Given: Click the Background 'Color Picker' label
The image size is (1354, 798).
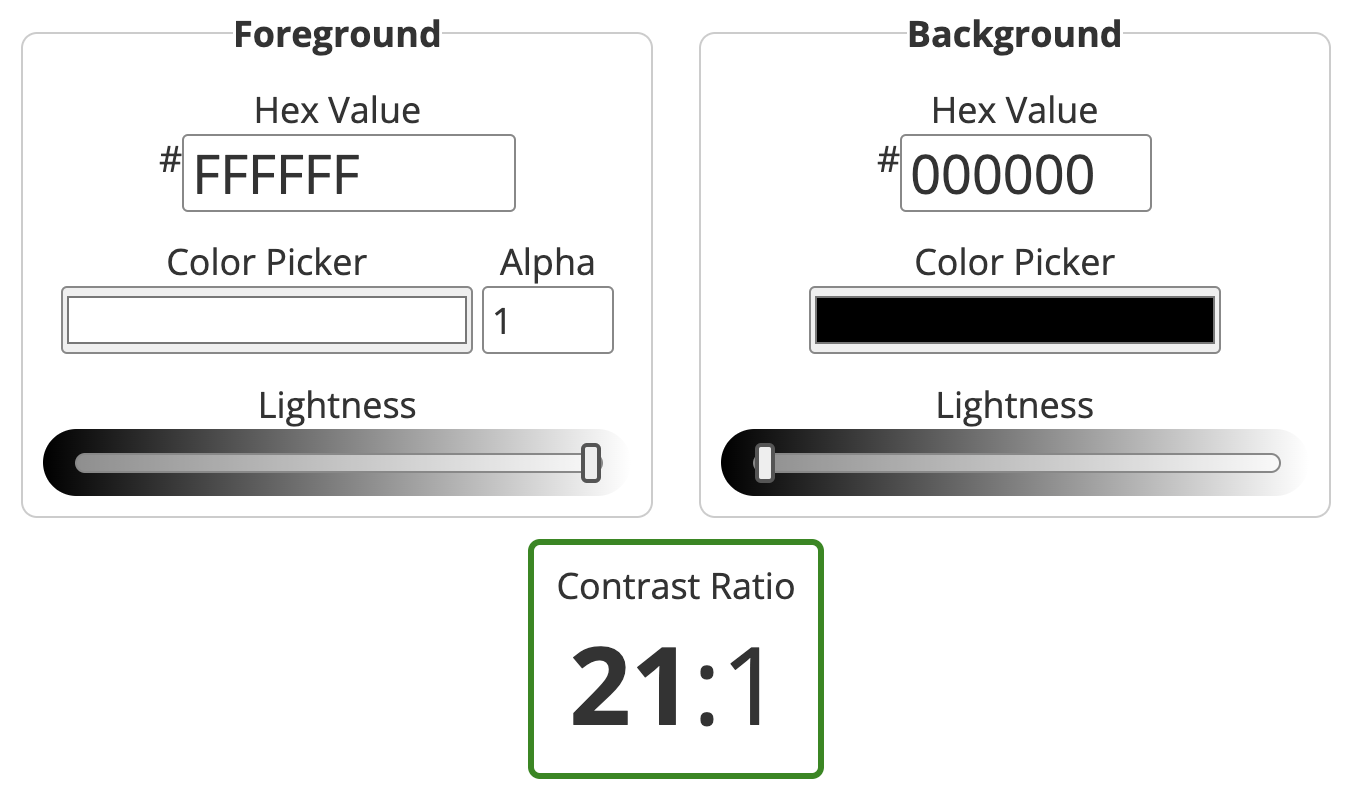Looking at the screenshot, I should tap(1014, 262).
